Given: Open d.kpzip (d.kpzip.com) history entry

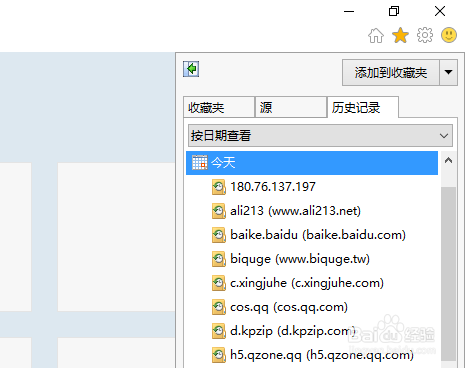Looking at the screenshot, I should (293, 331).
